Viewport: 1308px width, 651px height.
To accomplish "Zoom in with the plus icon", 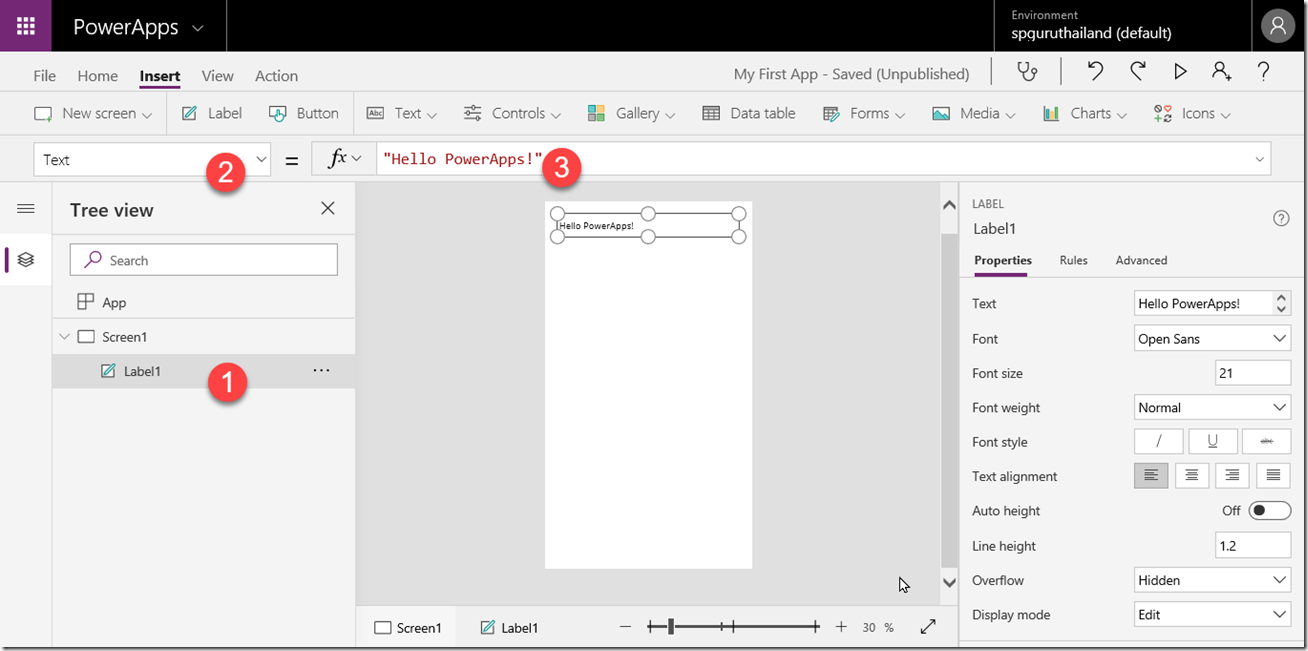I will (x=841, y=627).
